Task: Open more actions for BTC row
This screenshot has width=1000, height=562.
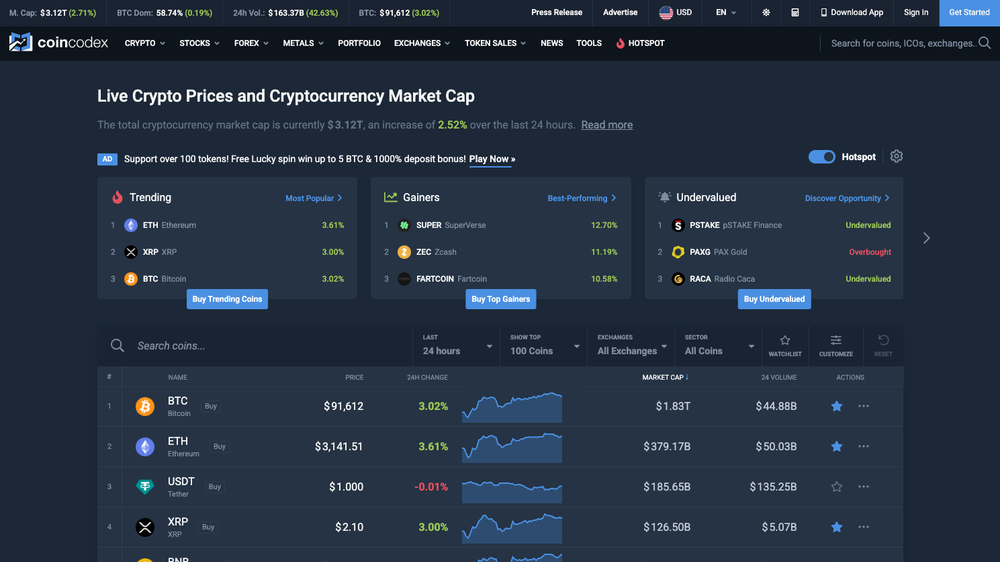Action: pos(864,406)
